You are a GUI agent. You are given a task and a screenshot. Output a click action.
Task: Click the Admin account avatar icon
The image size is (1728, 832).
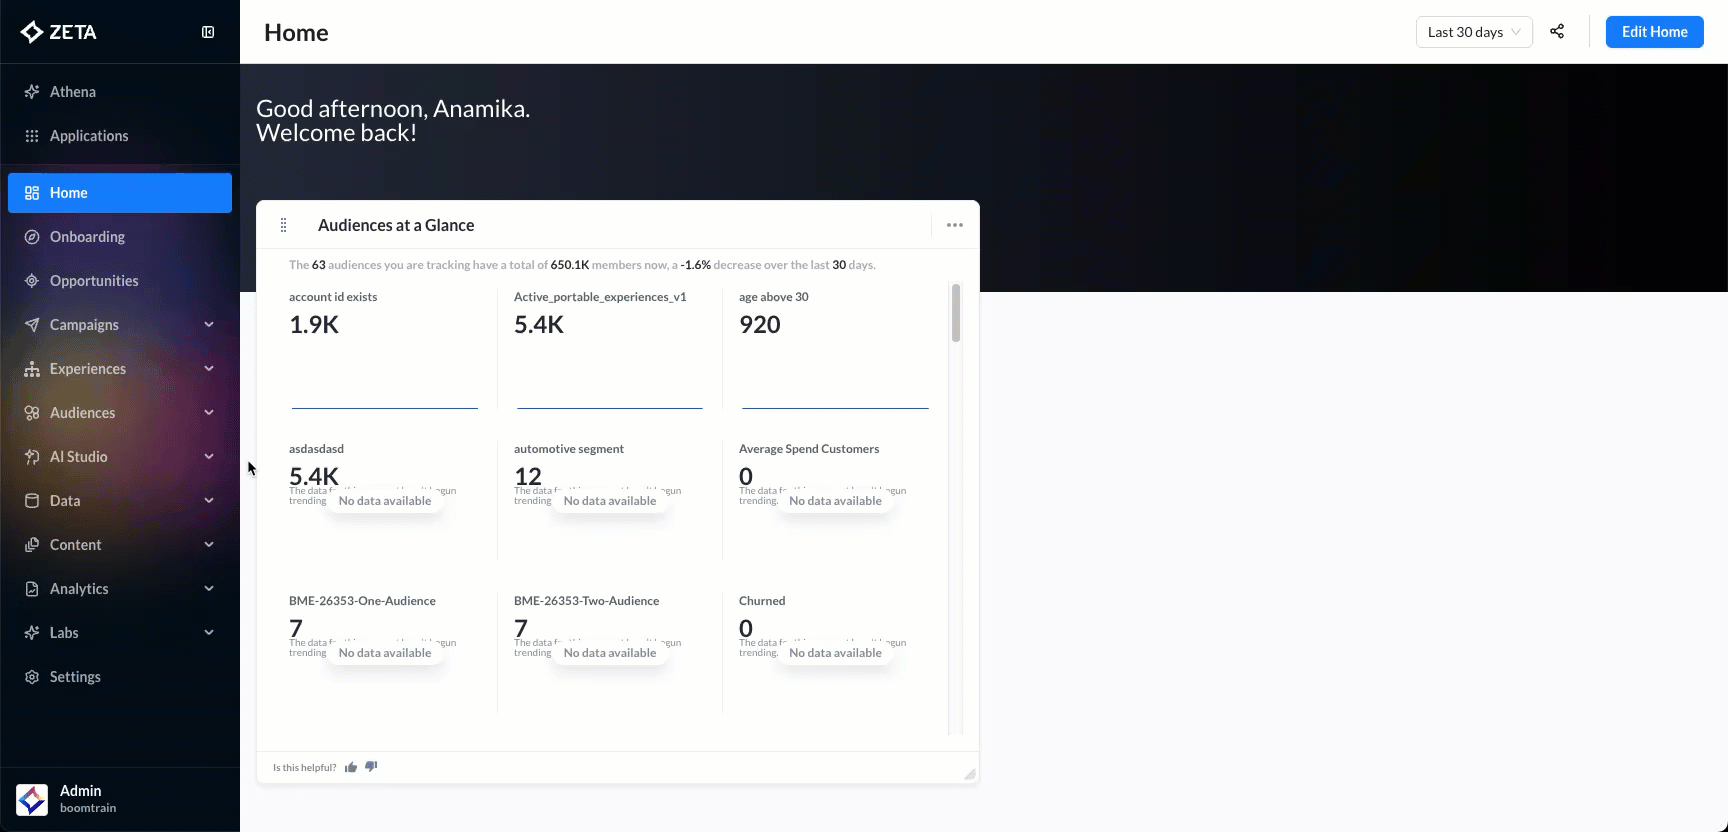pos(32,799)
